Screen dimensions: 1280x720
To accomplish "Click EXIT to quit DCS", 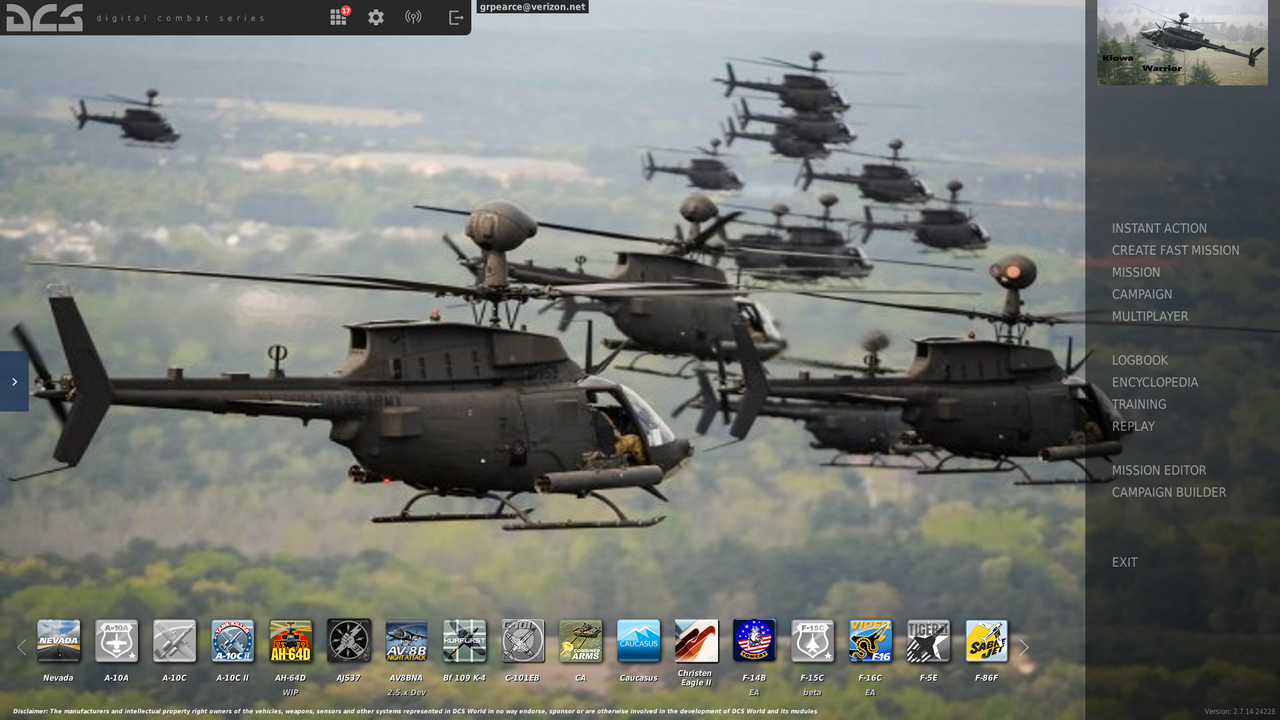I will (1125, 562).
